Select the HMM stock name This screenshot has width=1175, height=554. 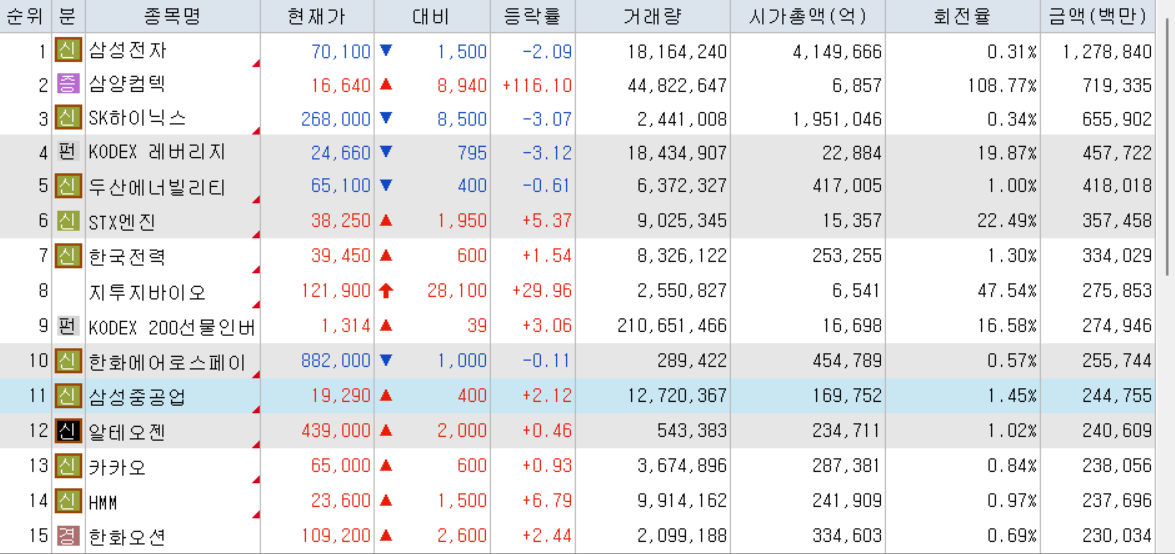103,502
